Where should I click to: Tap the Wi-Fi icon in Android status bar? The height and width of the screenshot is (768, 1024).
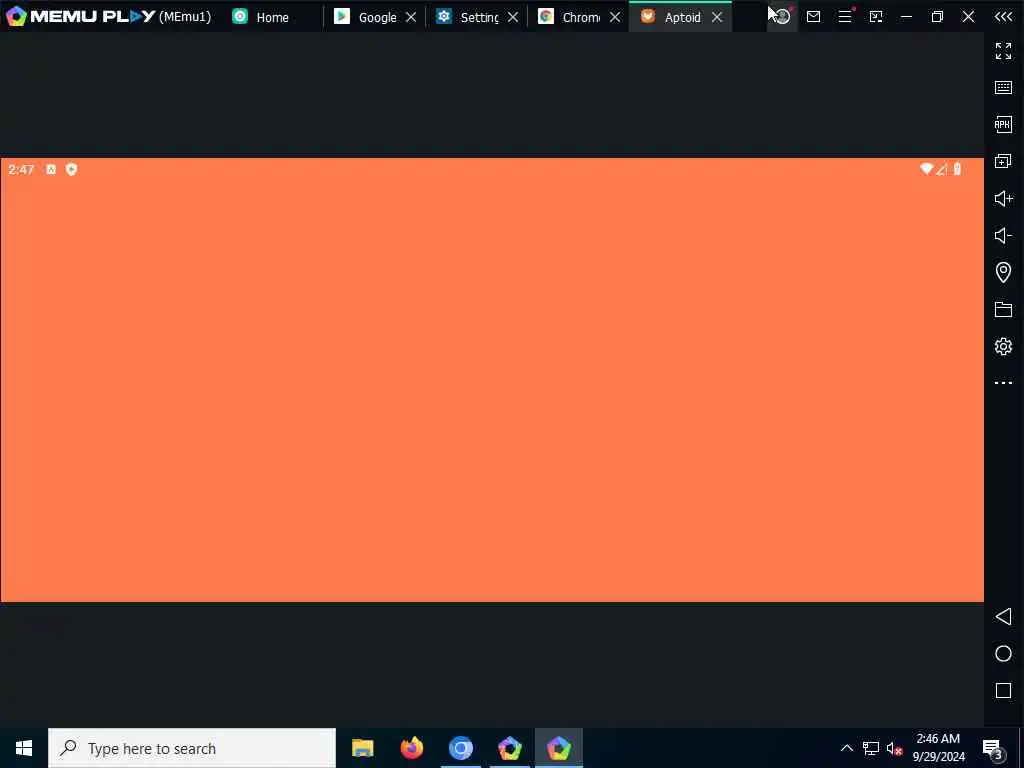pos(926,169)
